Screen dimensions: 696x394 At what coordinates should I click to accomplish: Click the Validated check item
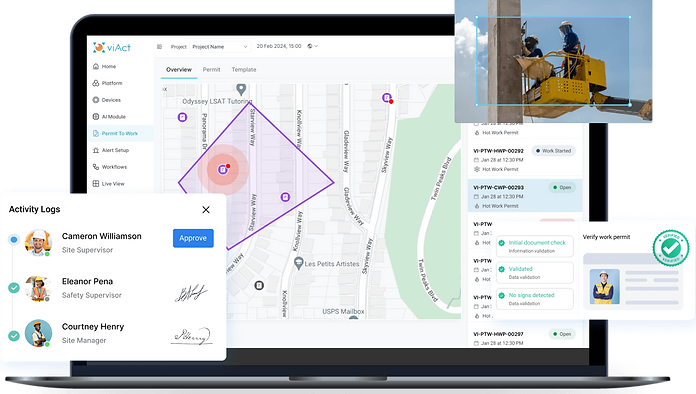tap(535, 272)
